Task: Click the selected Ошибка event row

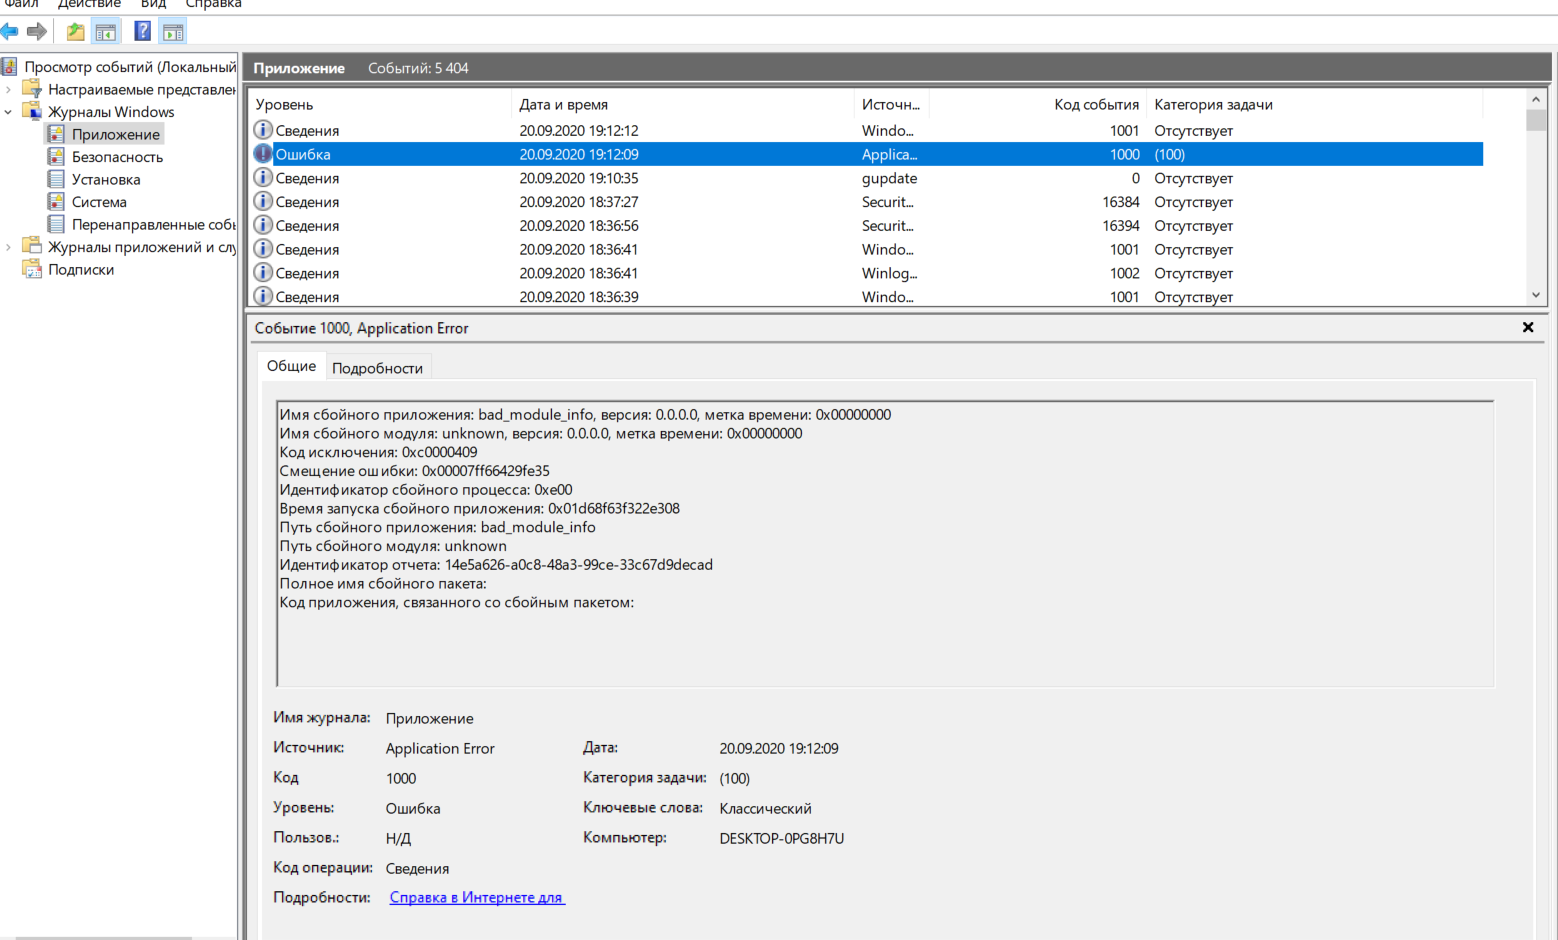Action: coord(866,154)
